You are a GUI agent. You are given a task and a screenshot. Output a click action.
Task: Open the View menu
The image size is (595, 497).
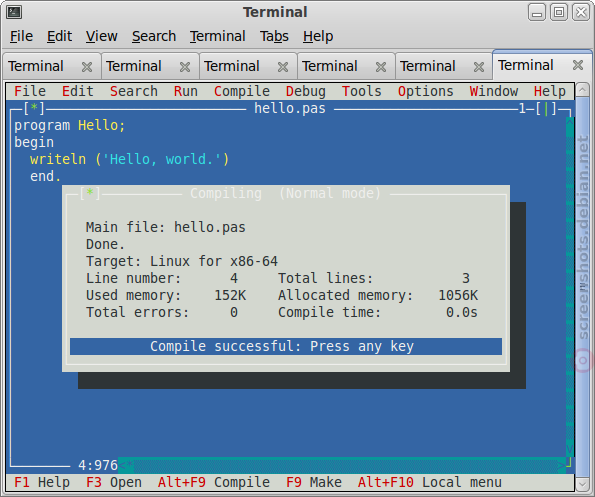click(101, 36)
